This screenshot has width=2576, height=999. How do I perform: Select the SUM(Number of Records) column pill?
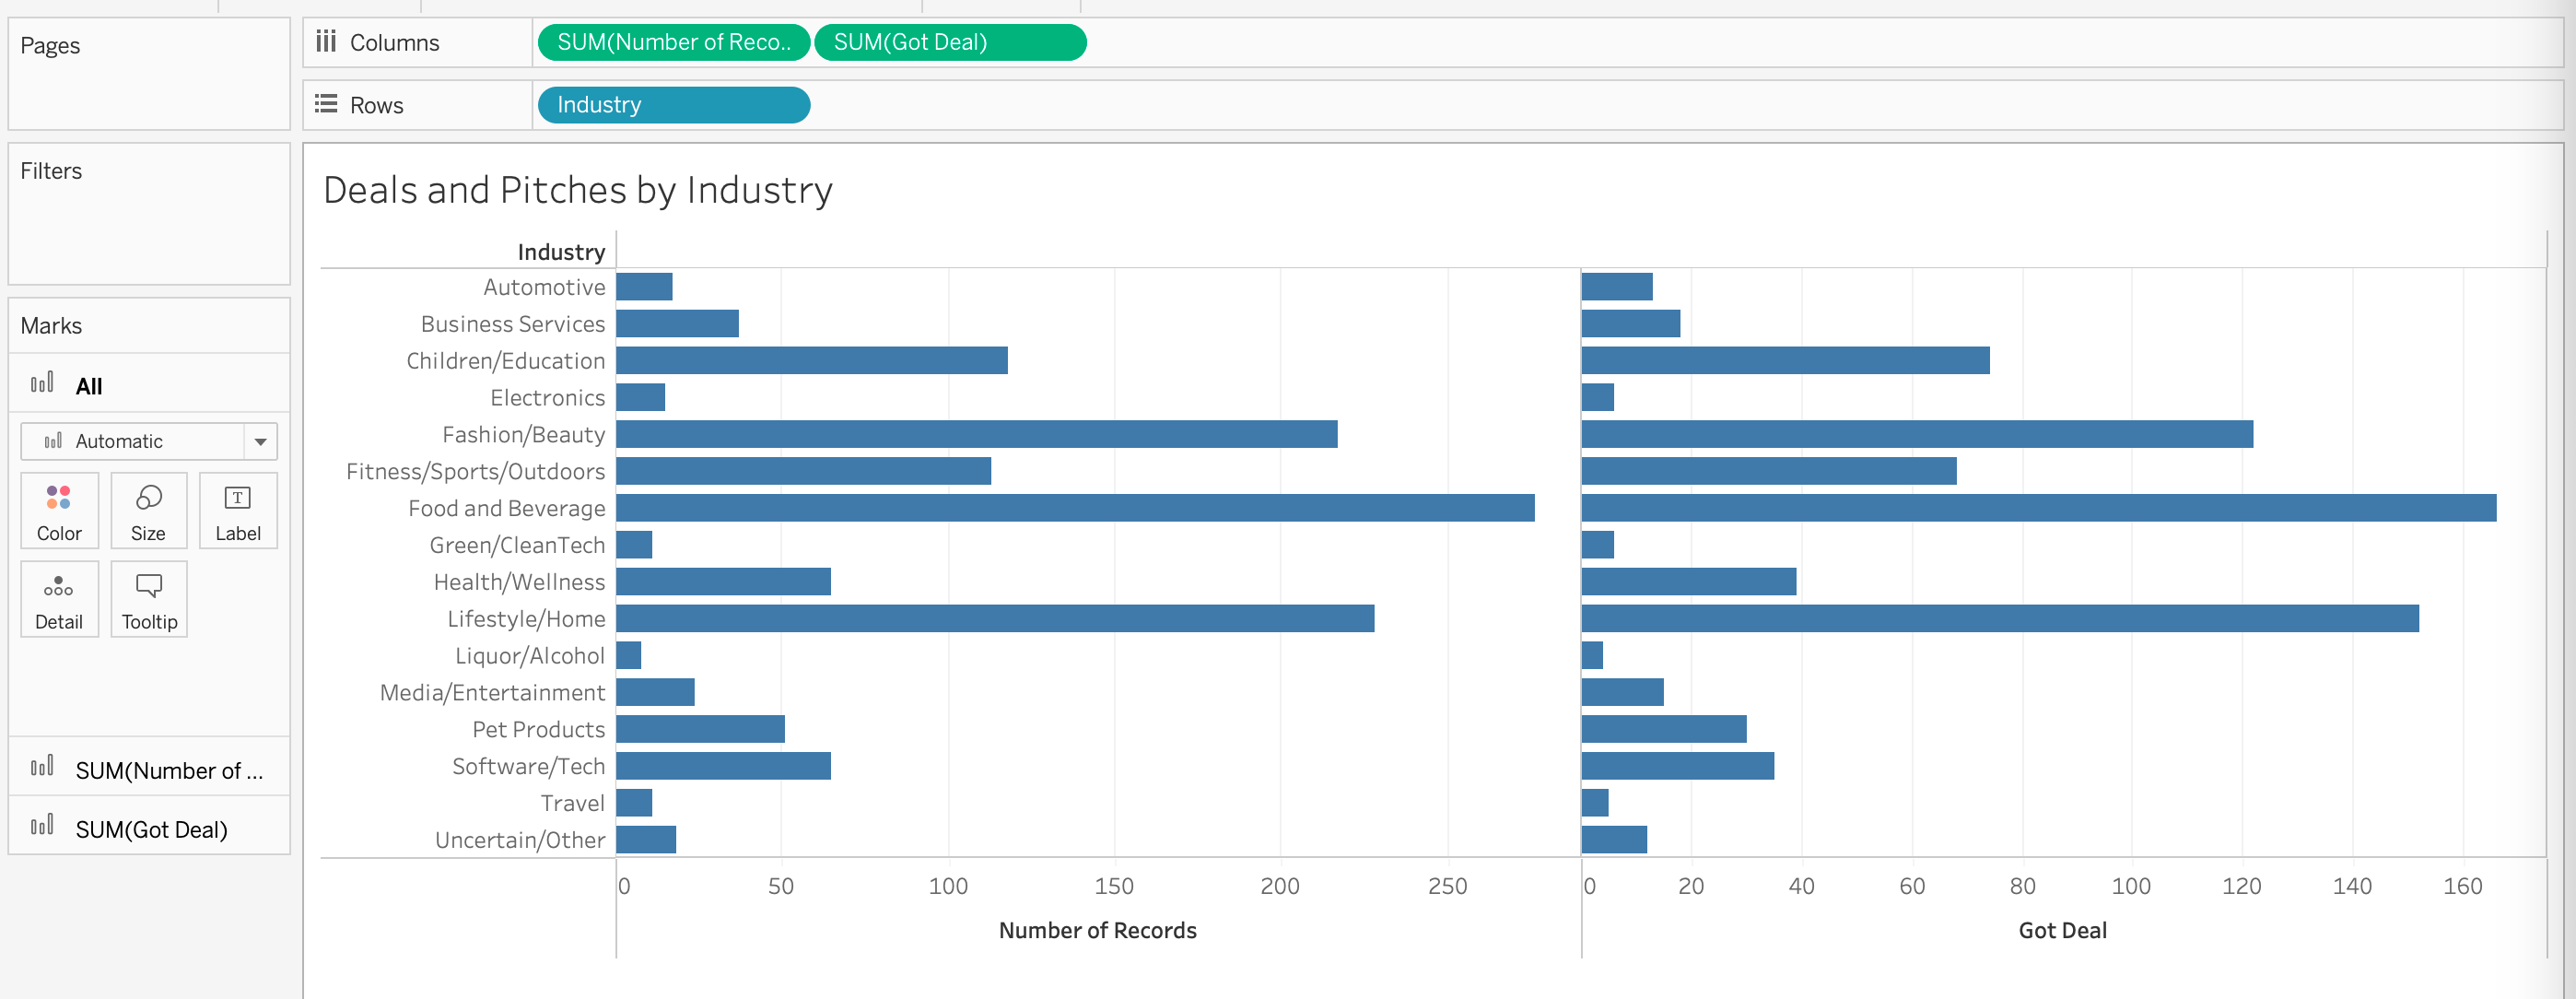pos(673,42)
